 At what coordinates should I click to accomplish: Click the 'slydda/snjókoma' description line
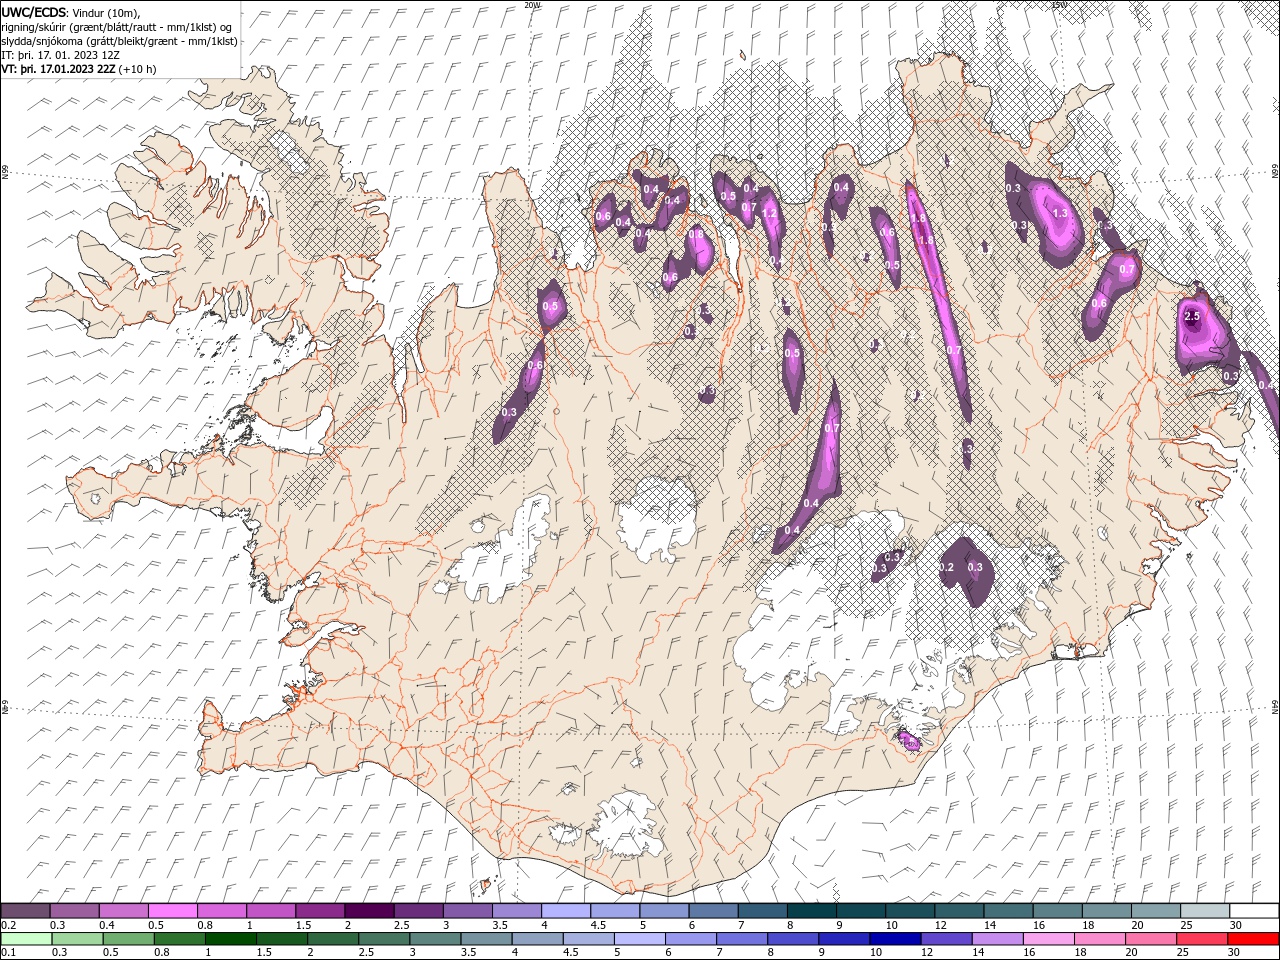pyautogui.click(x=119, y=40)
